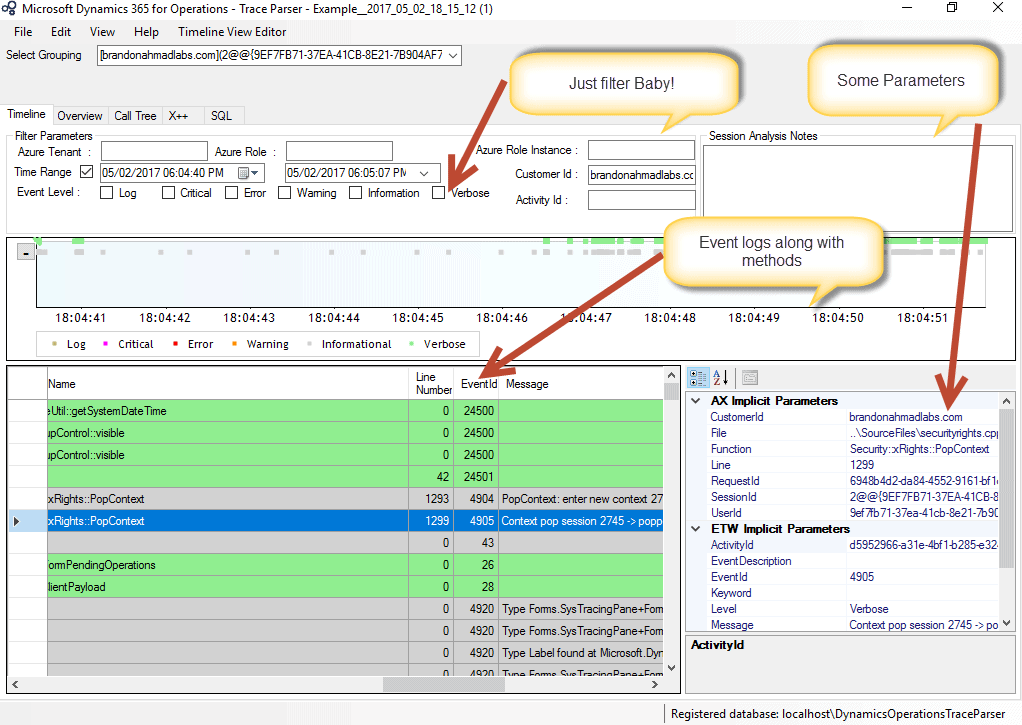Click the event grid scroll right arrow
The width and height of the screenshot is (1022, 725).
click(655, 685)
